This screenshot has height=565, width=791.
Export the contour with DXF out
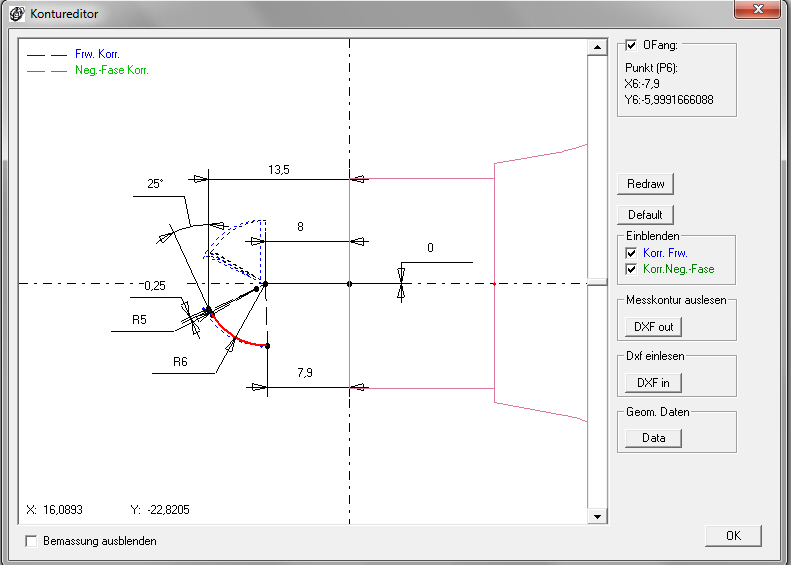coord(653,326)
